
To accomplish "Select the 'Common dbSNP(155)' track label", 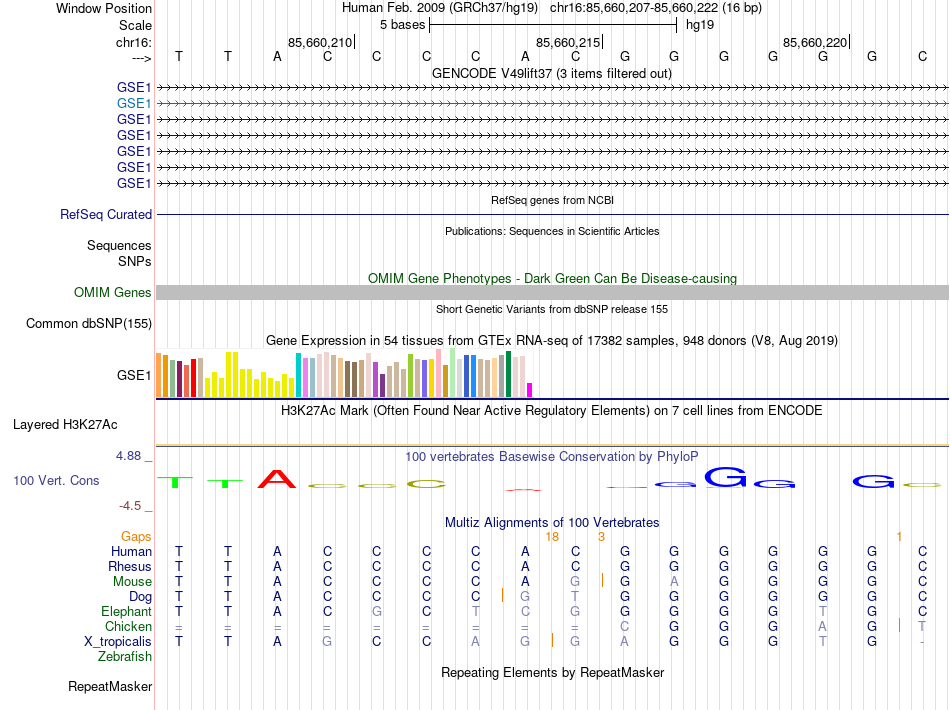I will coord(89,323).
